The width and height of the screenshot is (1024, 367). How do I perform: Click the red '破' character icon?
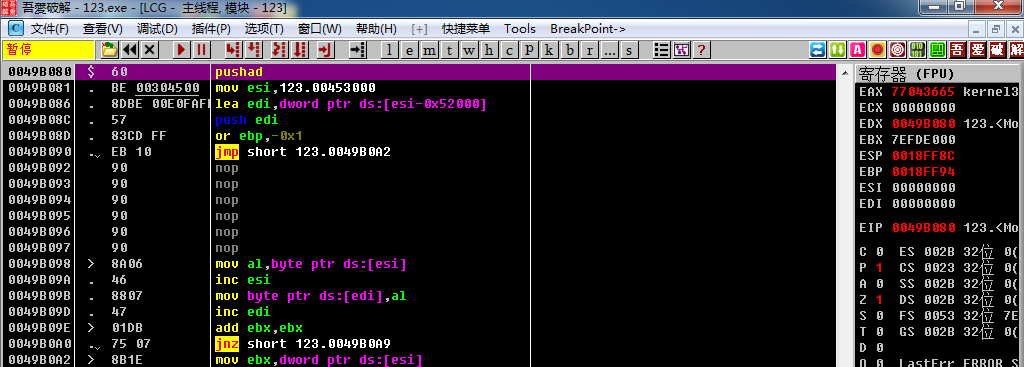[998, 50]
